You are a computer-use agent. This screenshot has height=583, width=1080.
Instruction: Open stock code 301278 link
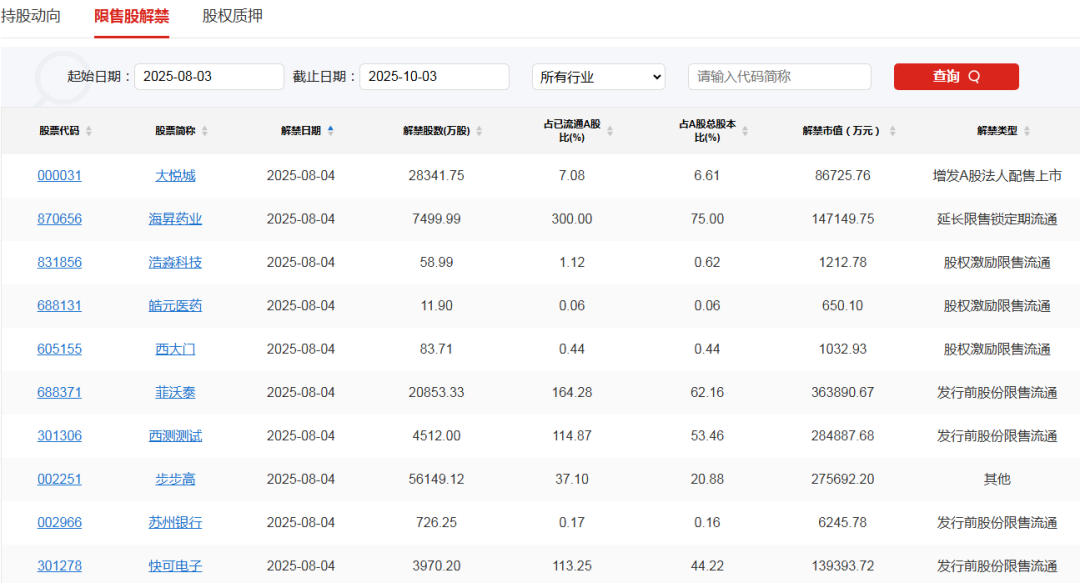[x=59, y=566]
